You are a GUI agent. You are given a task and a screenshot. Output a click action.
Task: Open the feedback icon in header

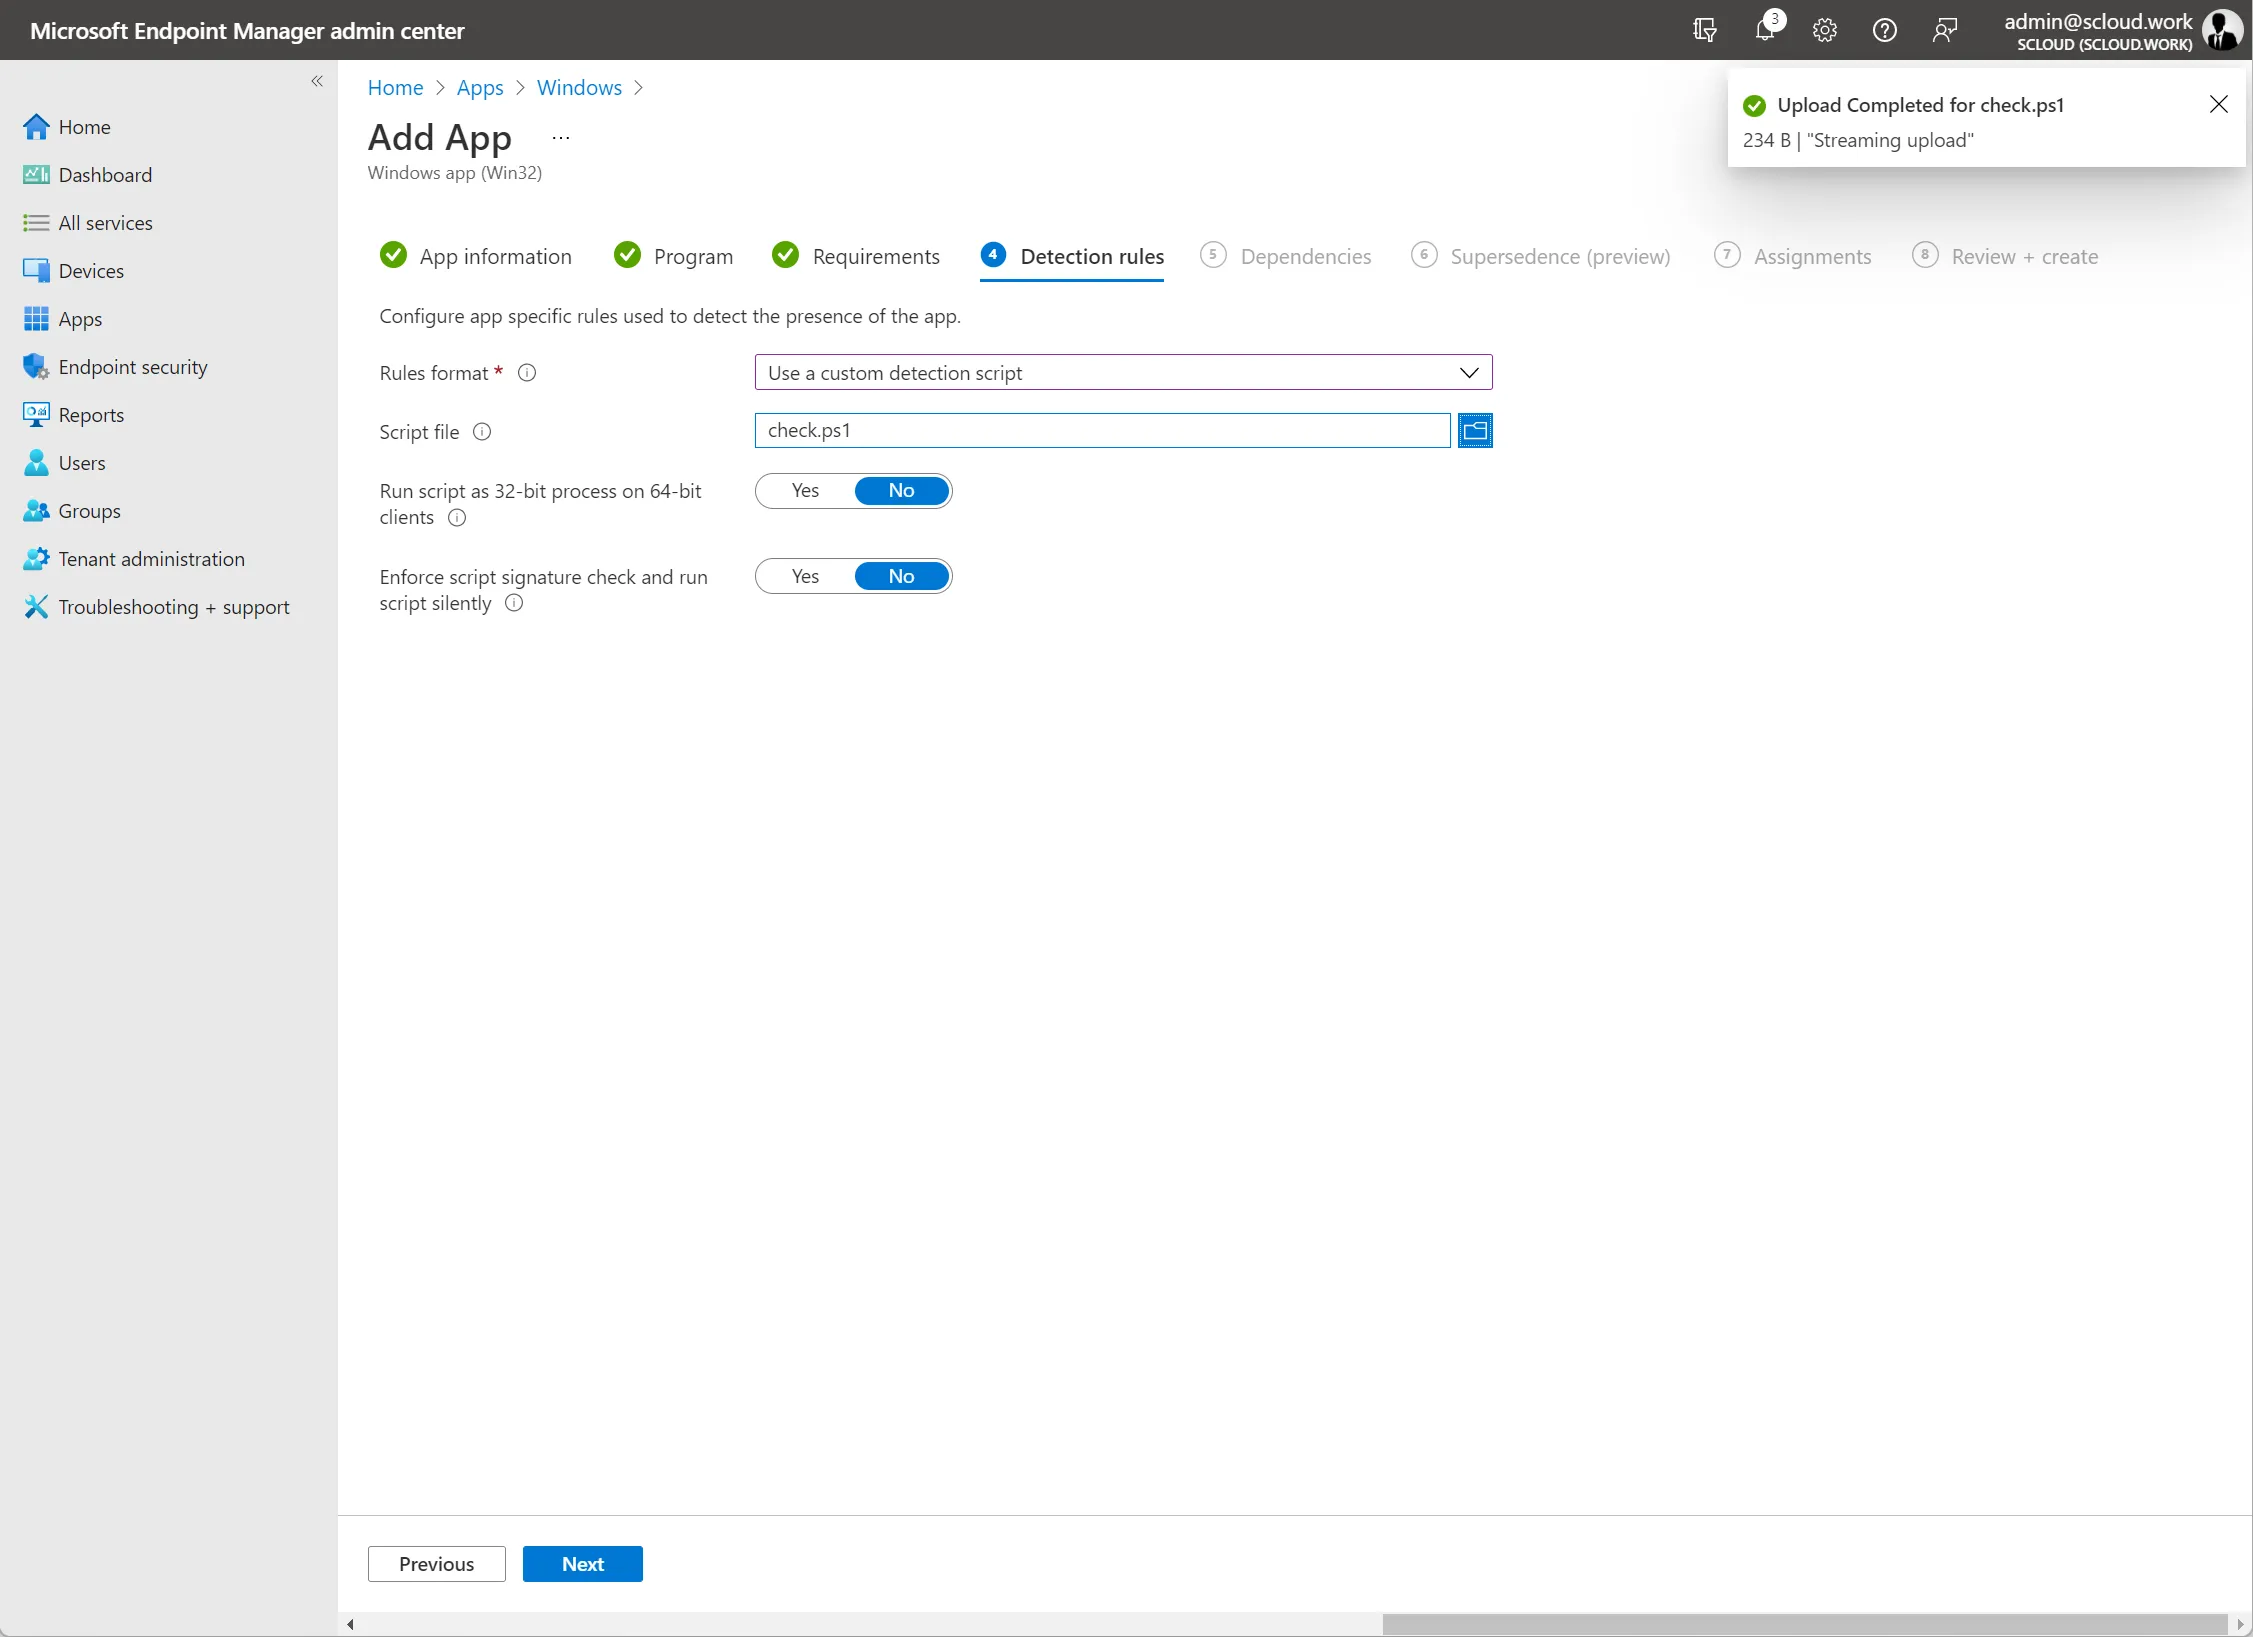pos(1945,30)
